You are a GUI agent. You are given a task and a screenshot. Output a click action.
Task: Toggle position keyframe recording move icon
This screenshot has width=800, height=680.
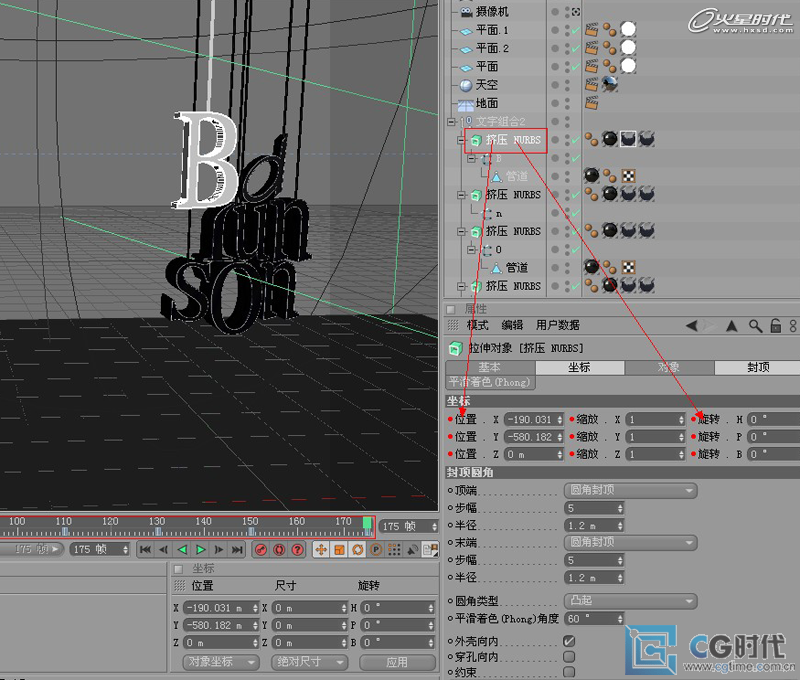[321, 549]
